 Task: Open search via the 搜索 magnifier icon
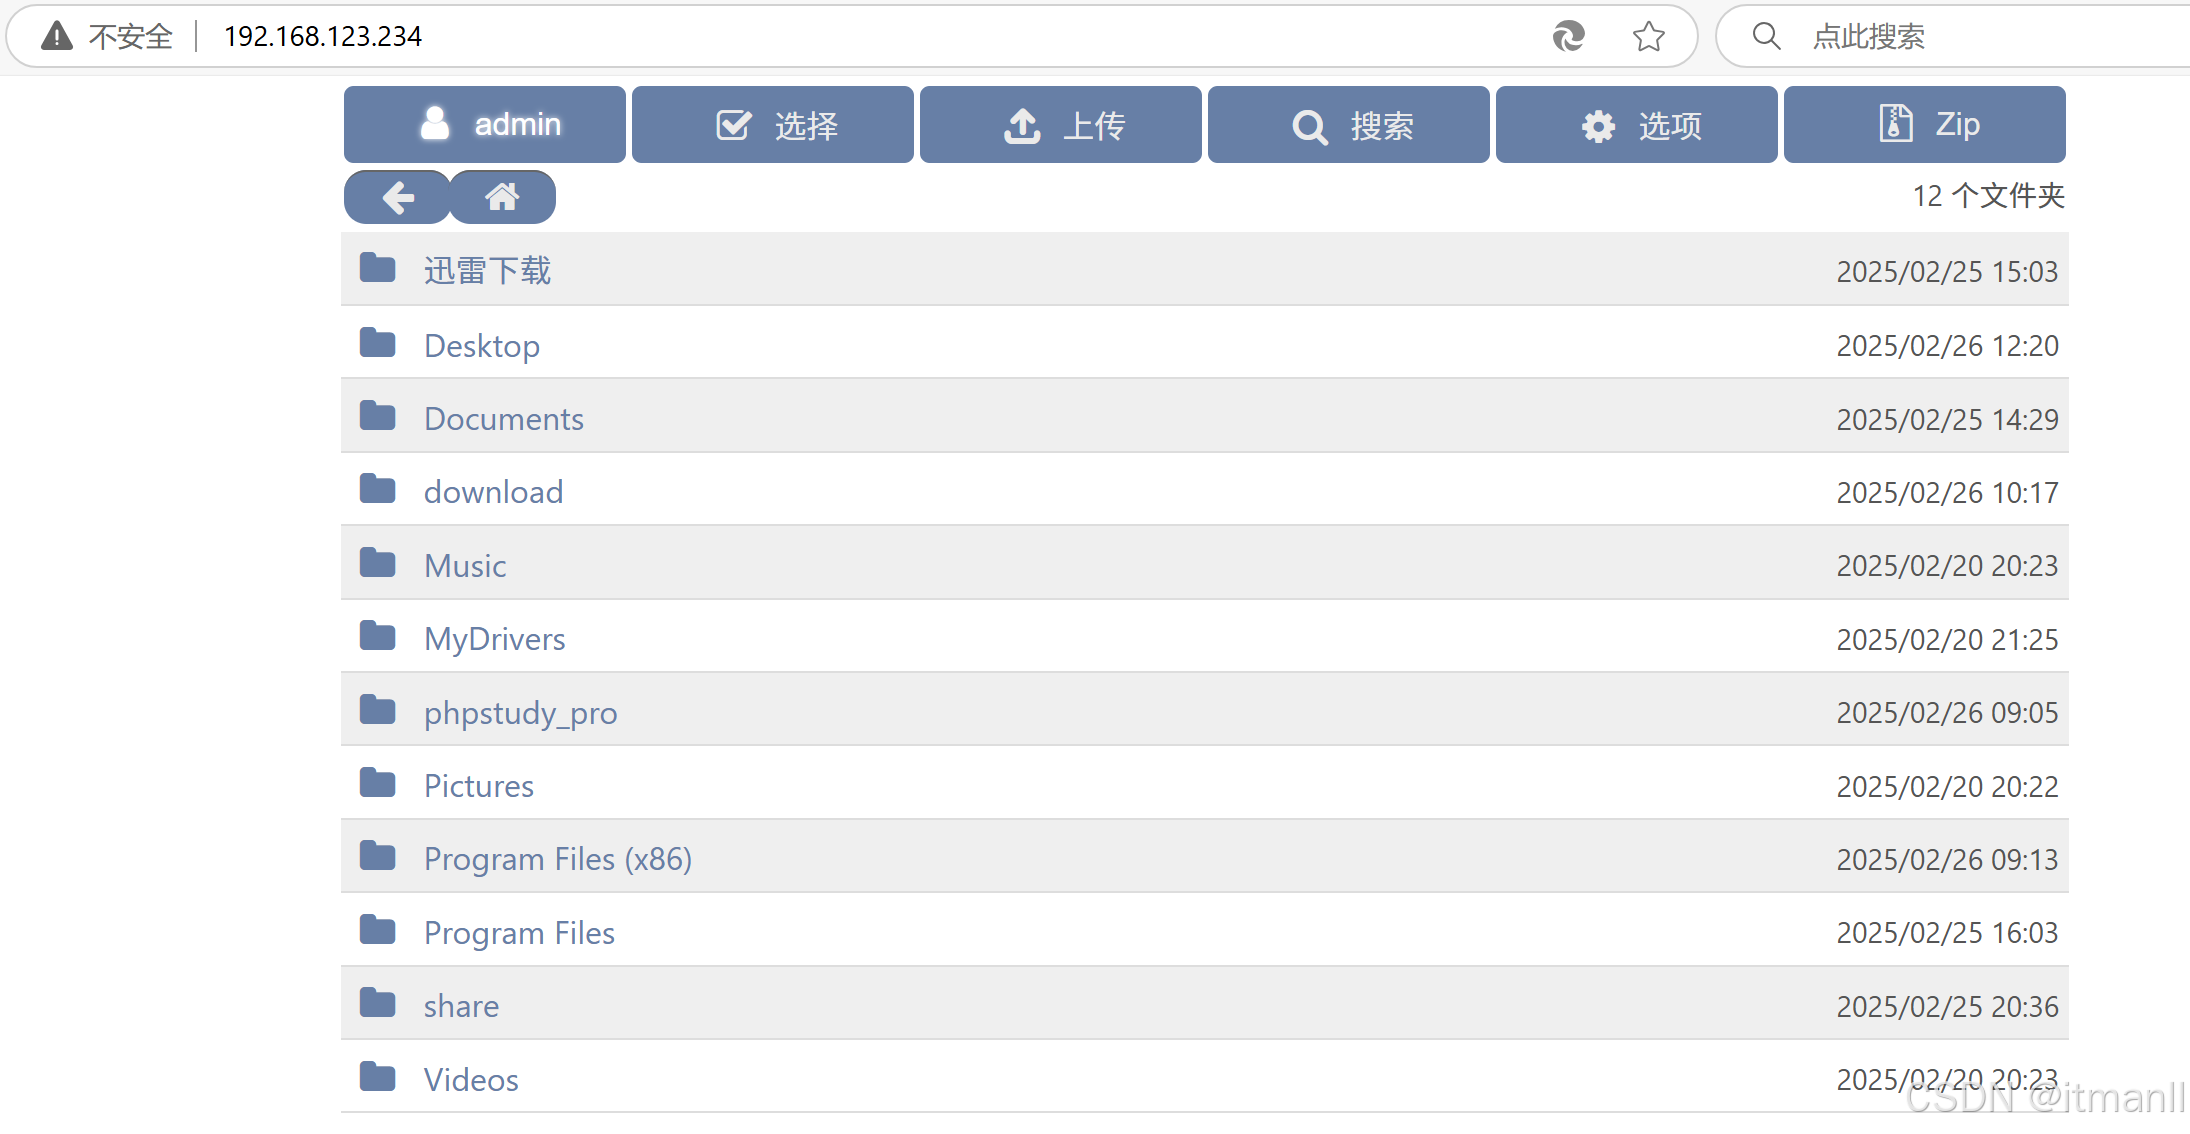[1308, 126]
